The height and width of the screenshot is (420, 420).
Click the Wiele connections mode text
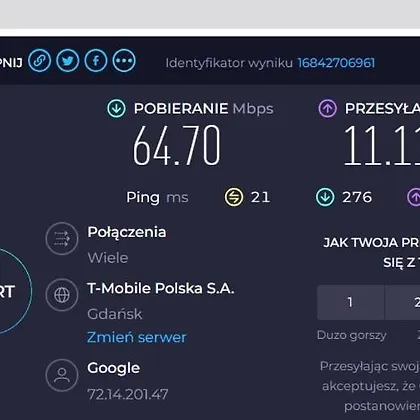(108, 258)
